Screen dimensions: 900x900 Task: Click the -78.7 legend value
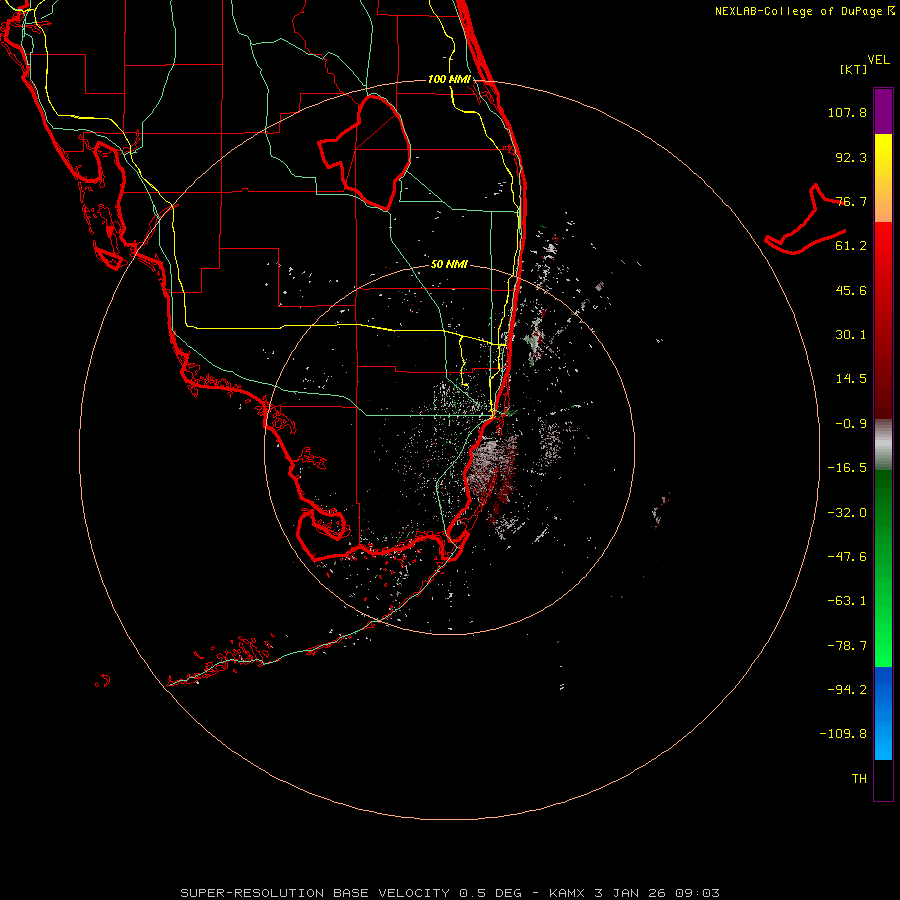pyautogui.click(x=847, y=646)
